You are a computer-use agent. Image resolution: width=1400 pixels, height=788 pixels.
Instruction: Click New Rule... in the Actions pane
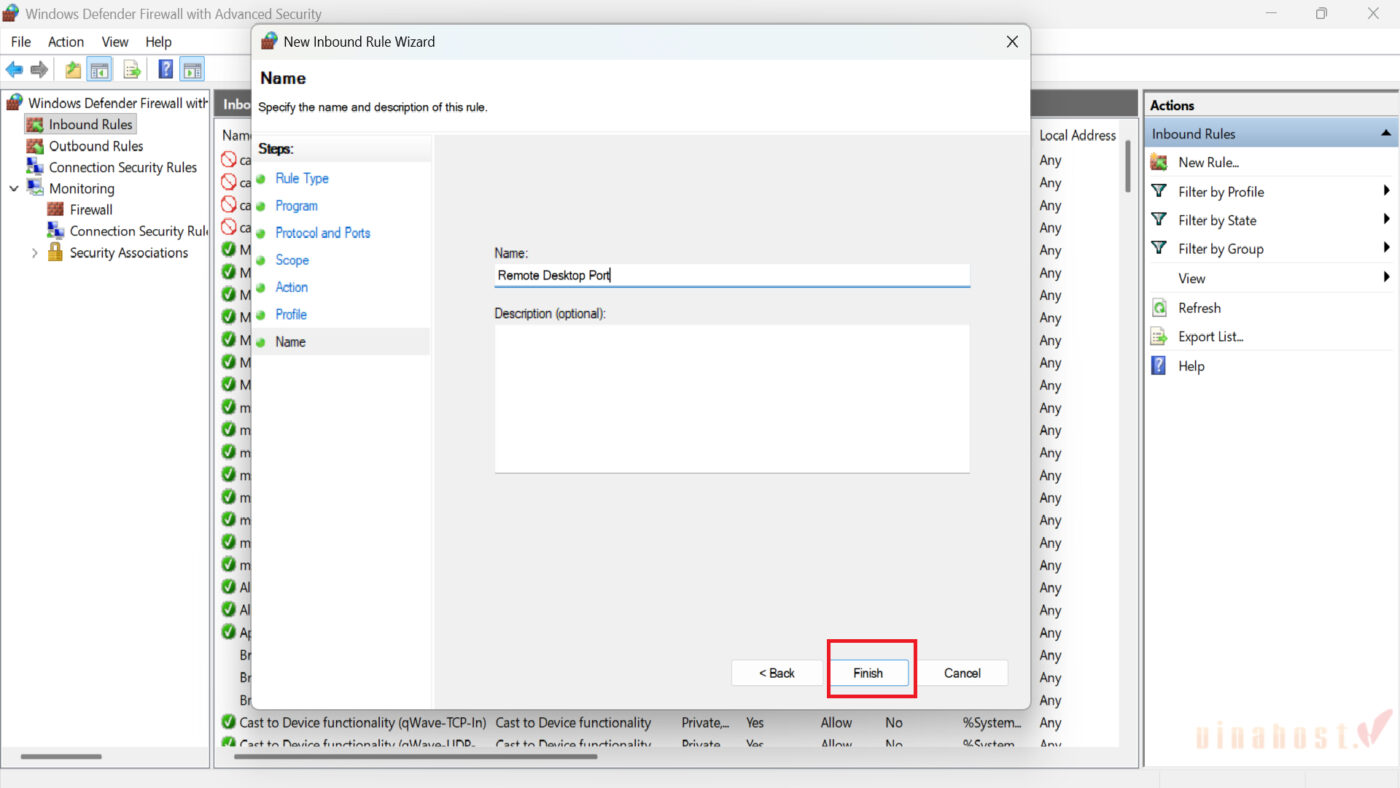tap(1208, 162)
